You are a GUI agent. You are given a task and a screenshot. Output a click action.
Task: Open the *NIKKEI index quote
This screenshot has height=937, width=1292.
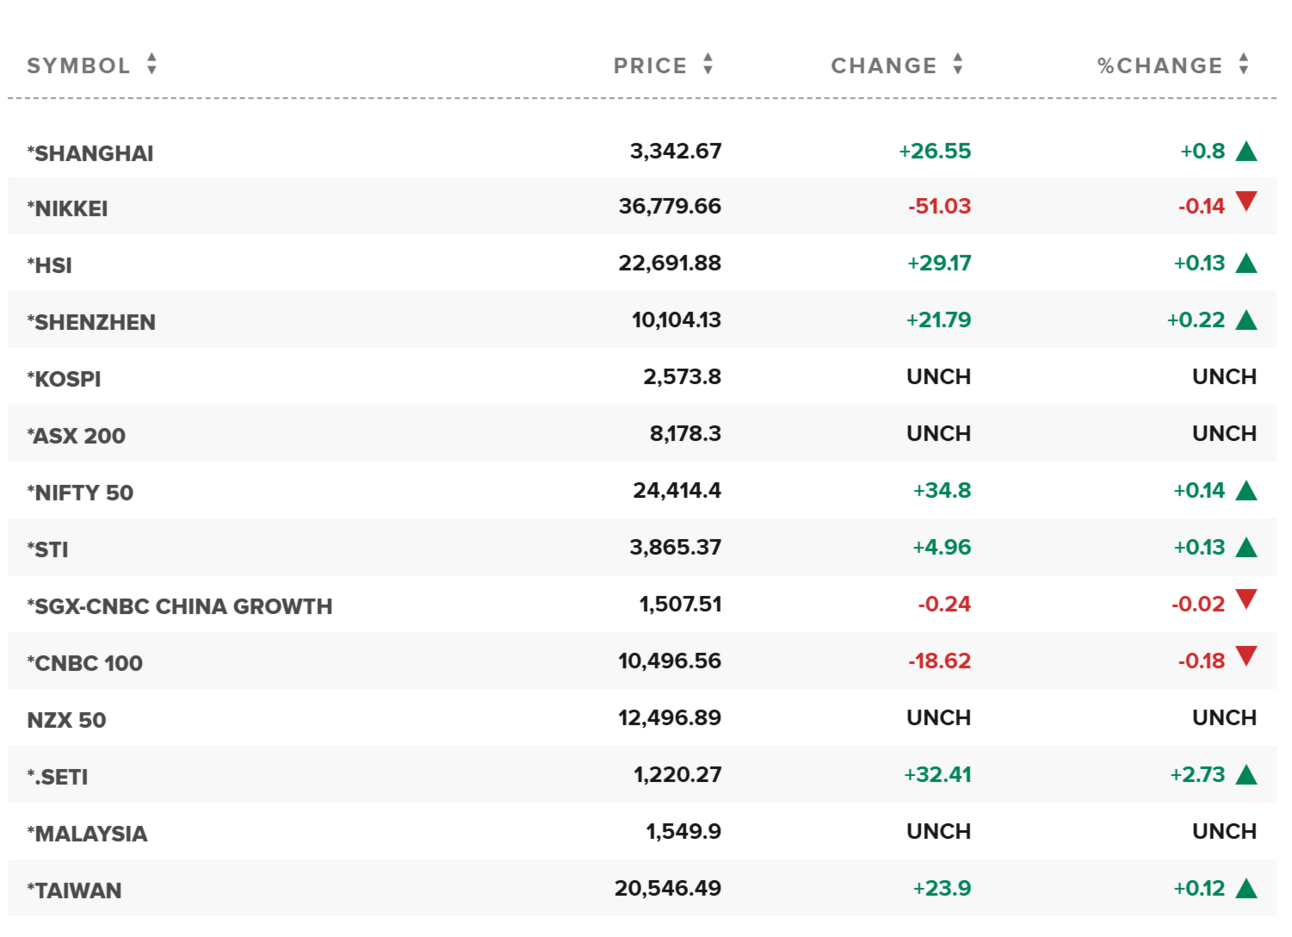tap(68, 209)
